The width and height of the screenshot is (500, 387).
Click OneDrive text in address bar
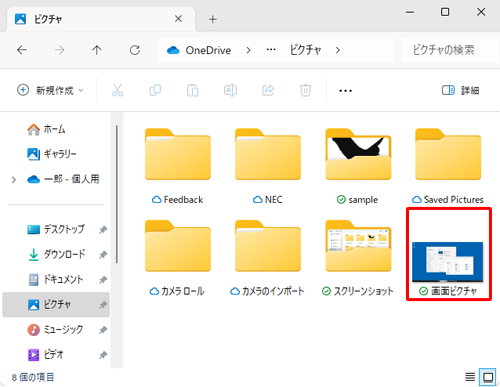click(x=208, y=50)
